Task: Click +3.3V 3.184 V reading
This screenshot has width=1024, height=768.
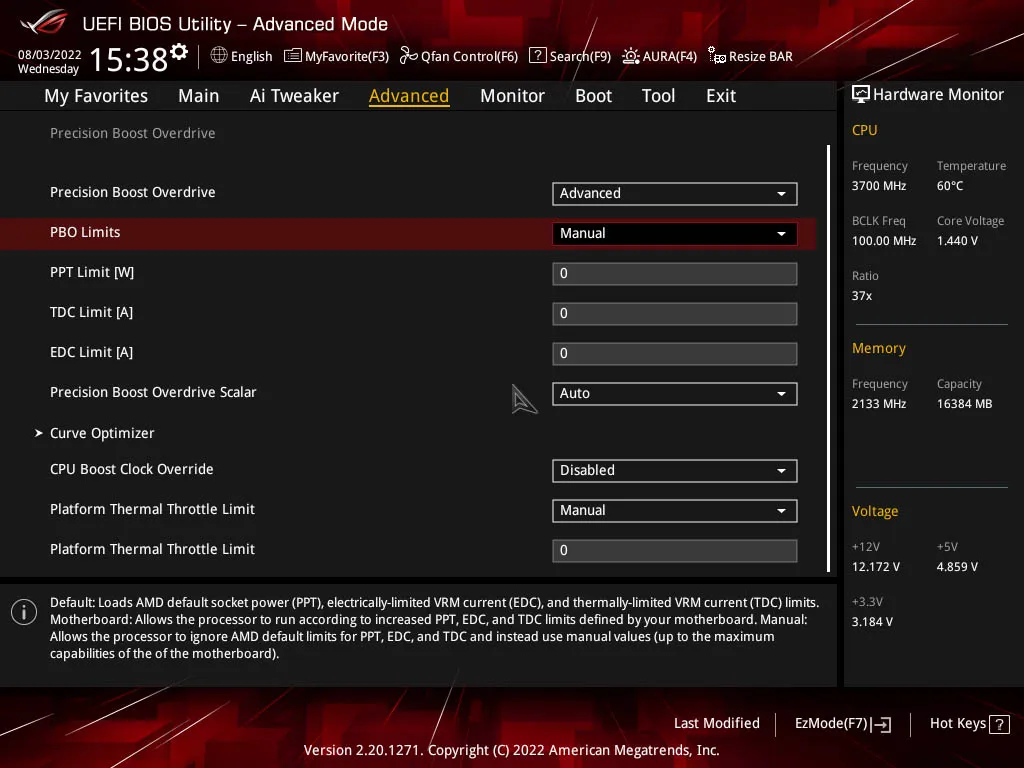Action: 872,622
